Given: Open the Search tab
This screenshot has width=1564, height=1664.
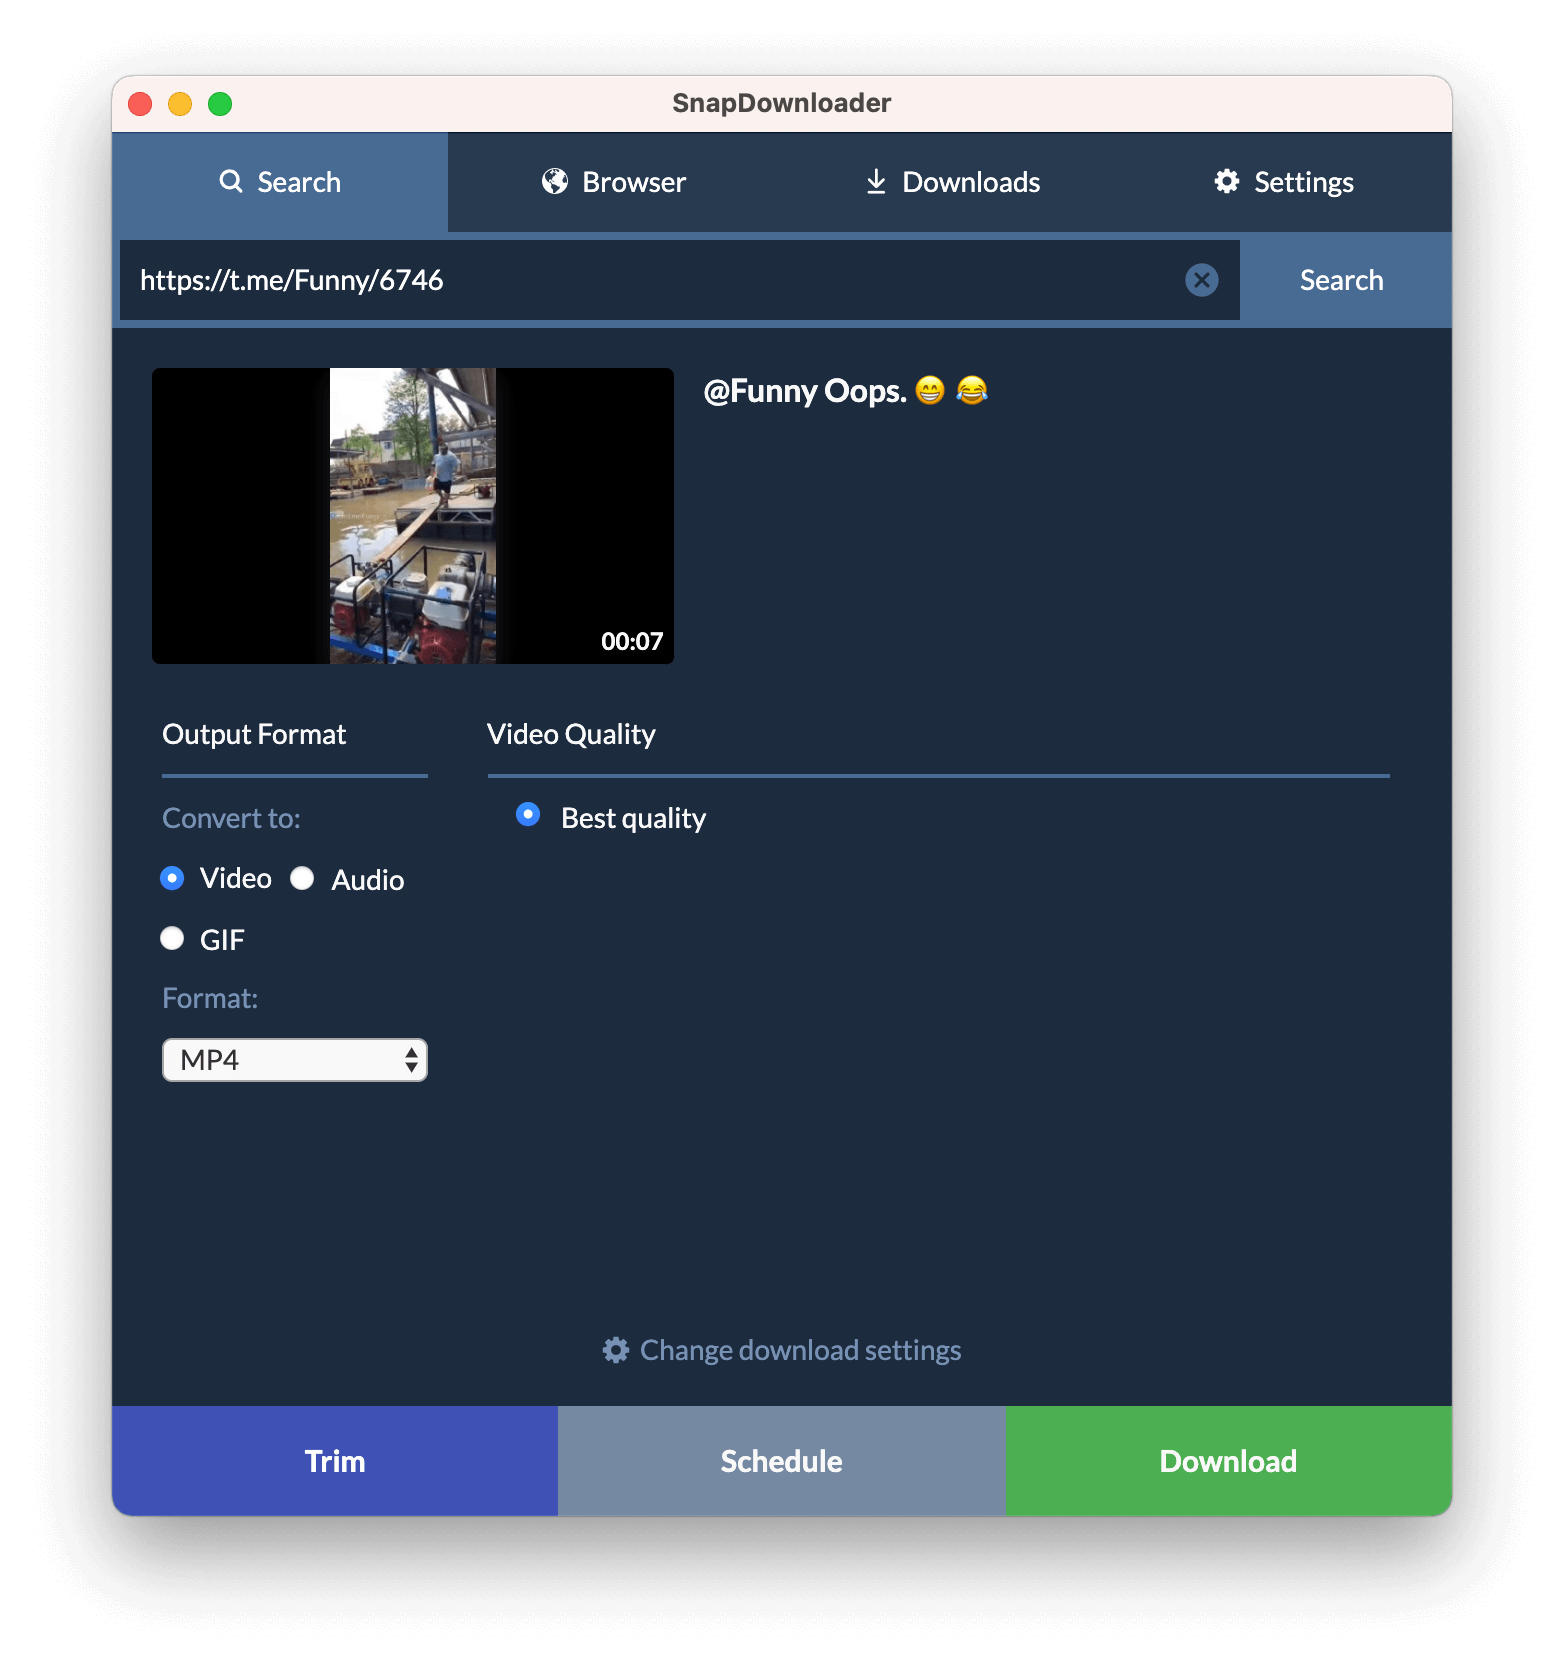Looking at the screenshot, I should (280, 182).
